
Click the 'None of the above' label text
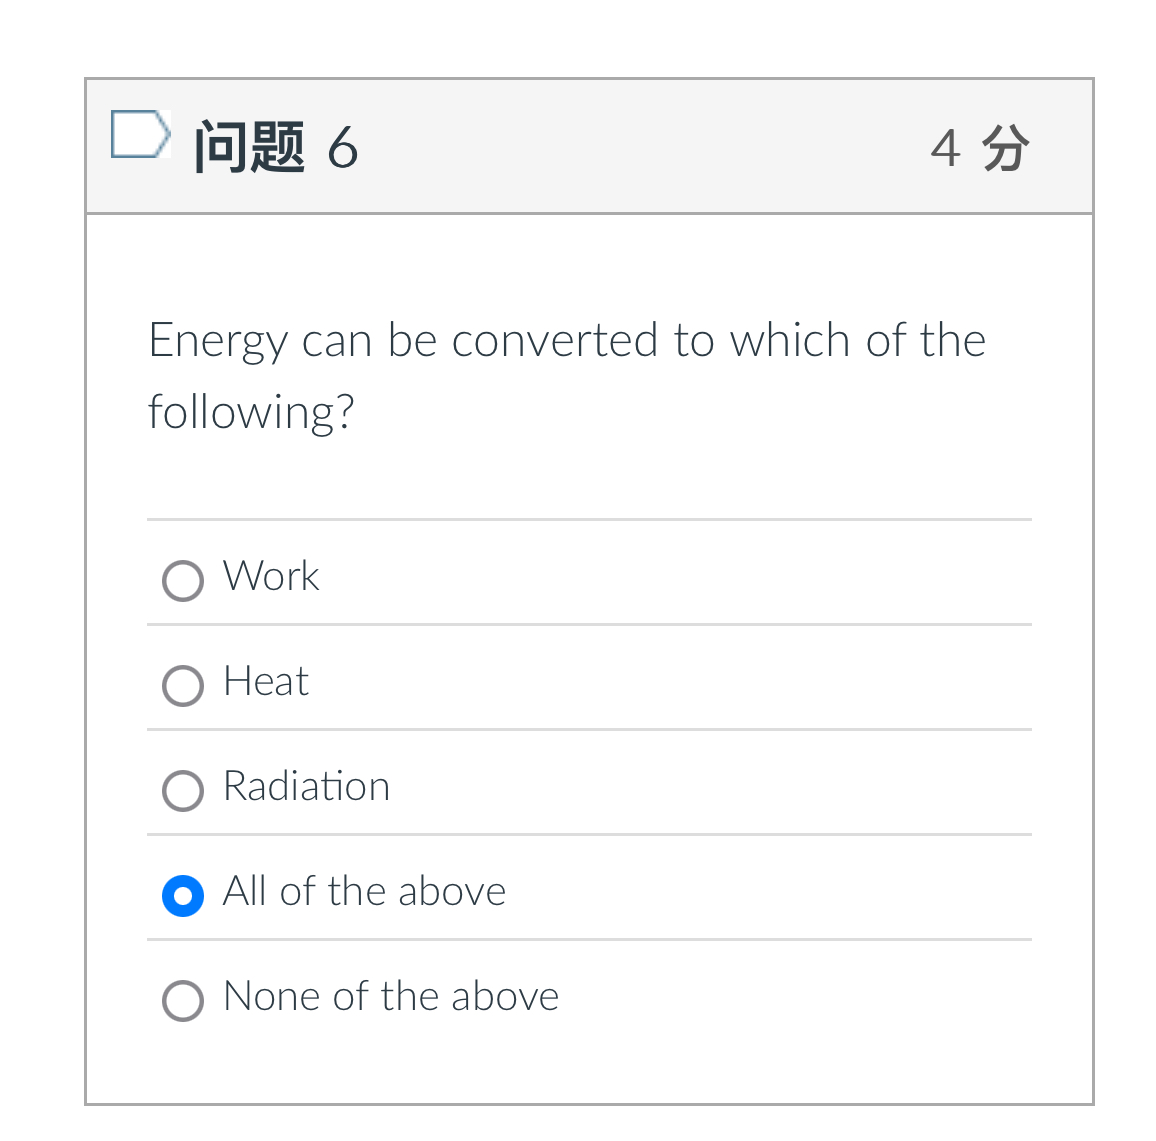391,997
